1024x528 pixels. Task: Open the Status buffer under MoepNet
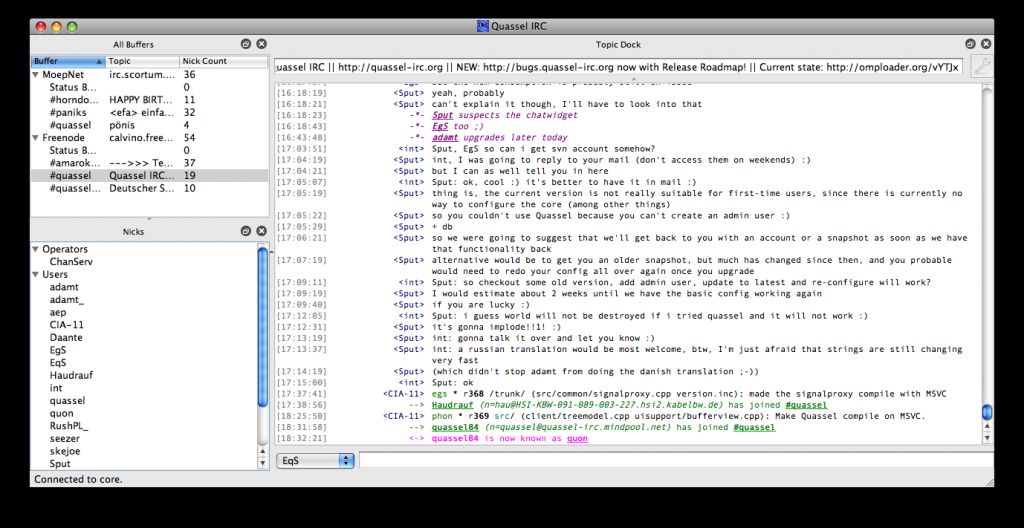[150, 87]
